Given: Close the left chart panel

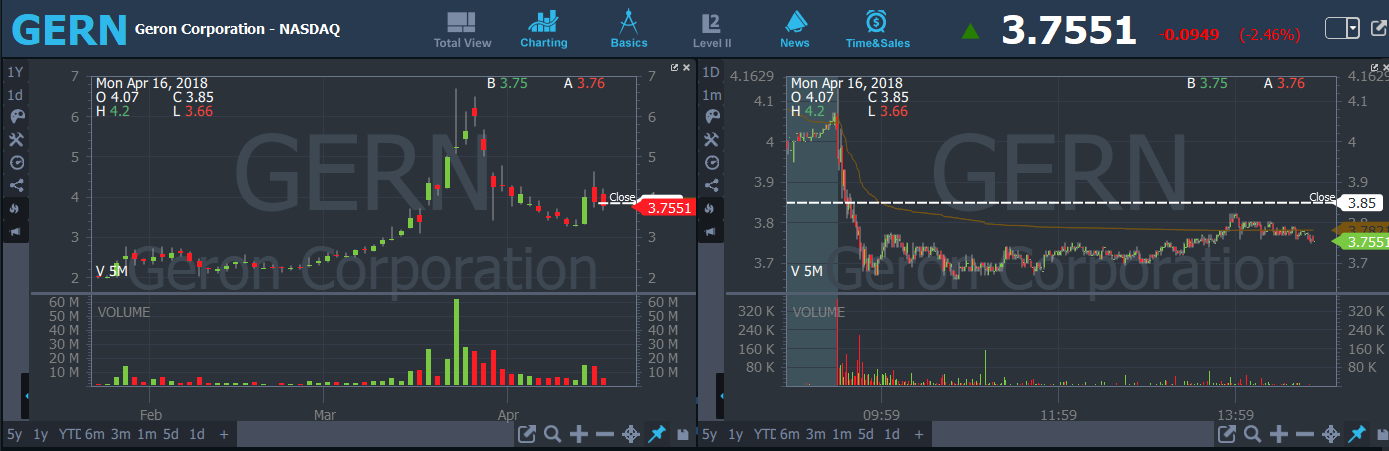Looking at the screenshot, I should click(686, 67).
